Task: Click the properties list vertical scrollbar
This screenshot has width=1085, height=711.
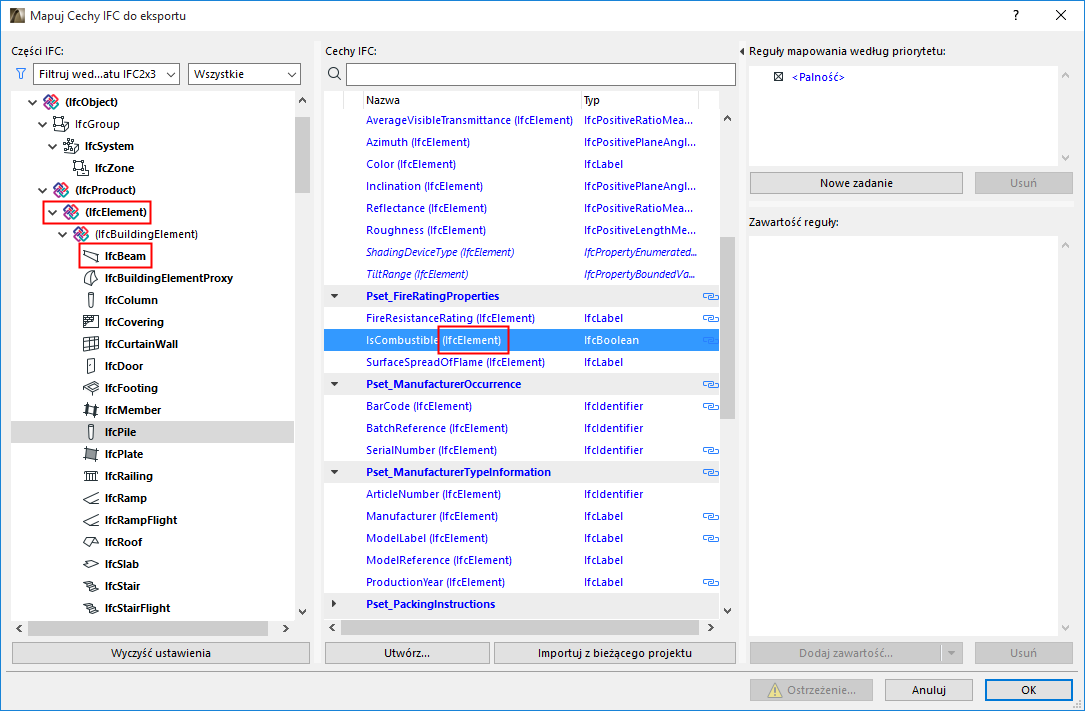Action: click(x=727, y=326)
